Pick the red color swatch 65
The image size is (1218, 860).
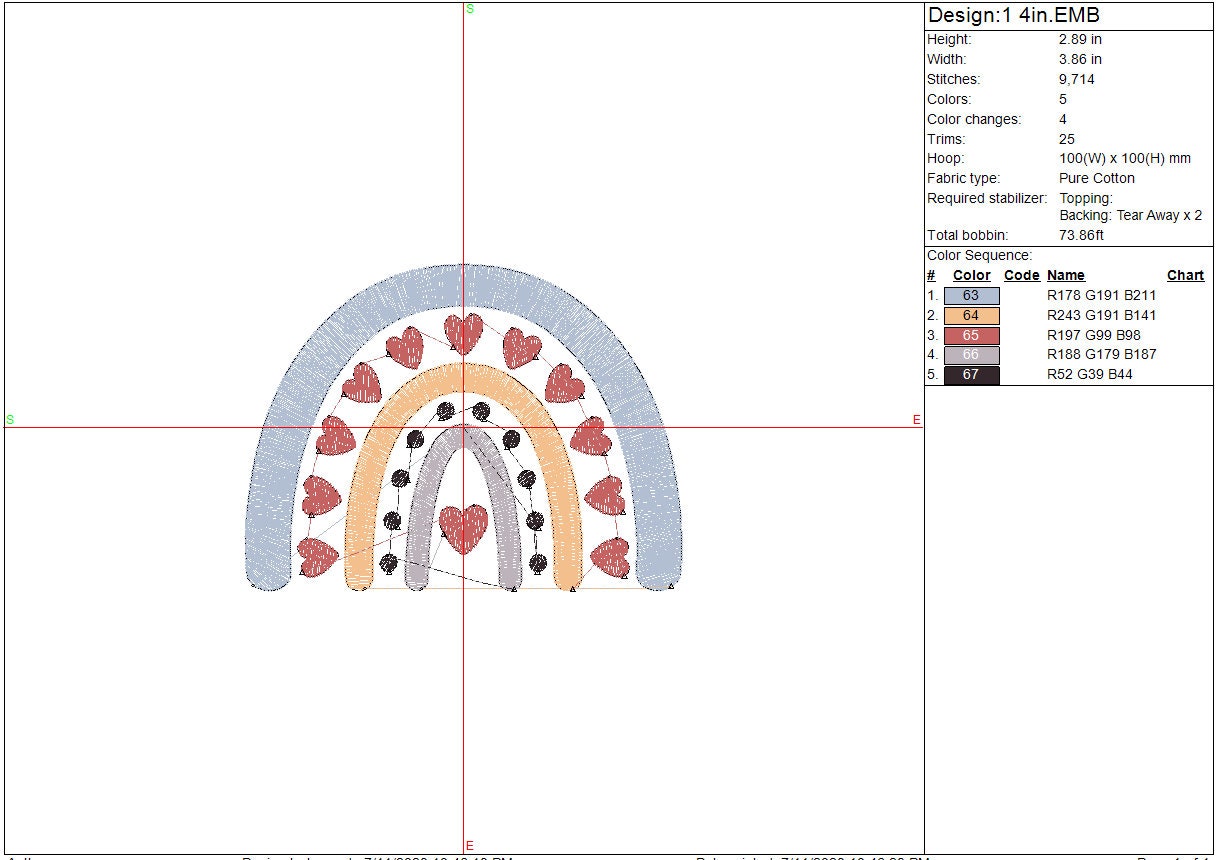(971, 336)
